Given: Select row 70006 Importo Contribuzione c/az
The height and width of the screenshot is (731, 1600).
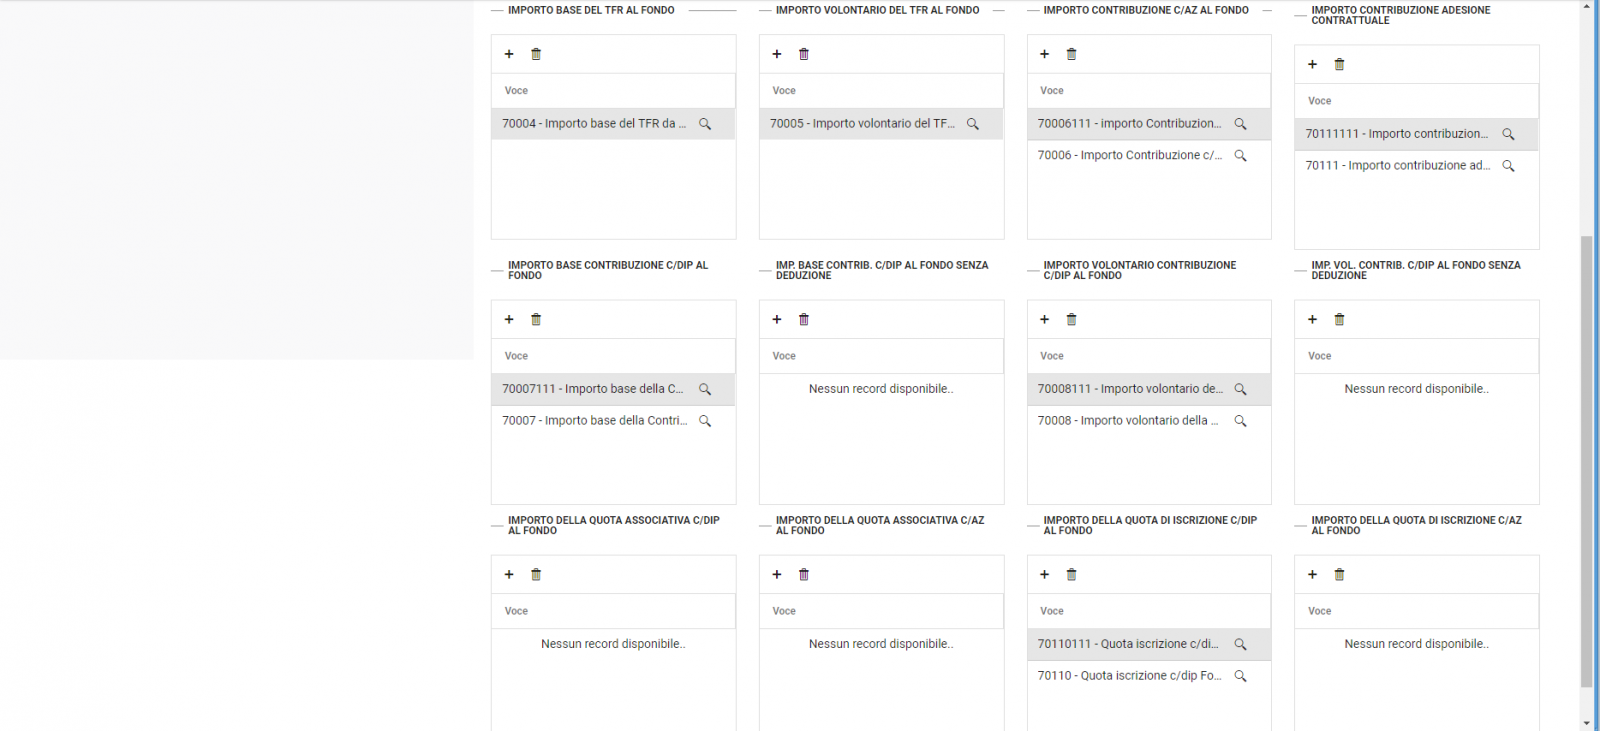Looking at the screenshot, I should point(1129,156).
